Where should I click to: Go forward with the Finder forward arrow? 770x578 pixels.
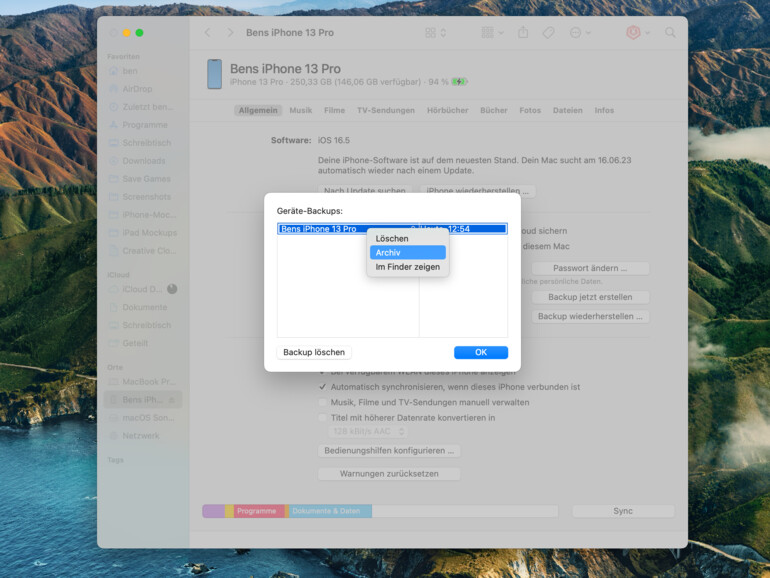230,32
